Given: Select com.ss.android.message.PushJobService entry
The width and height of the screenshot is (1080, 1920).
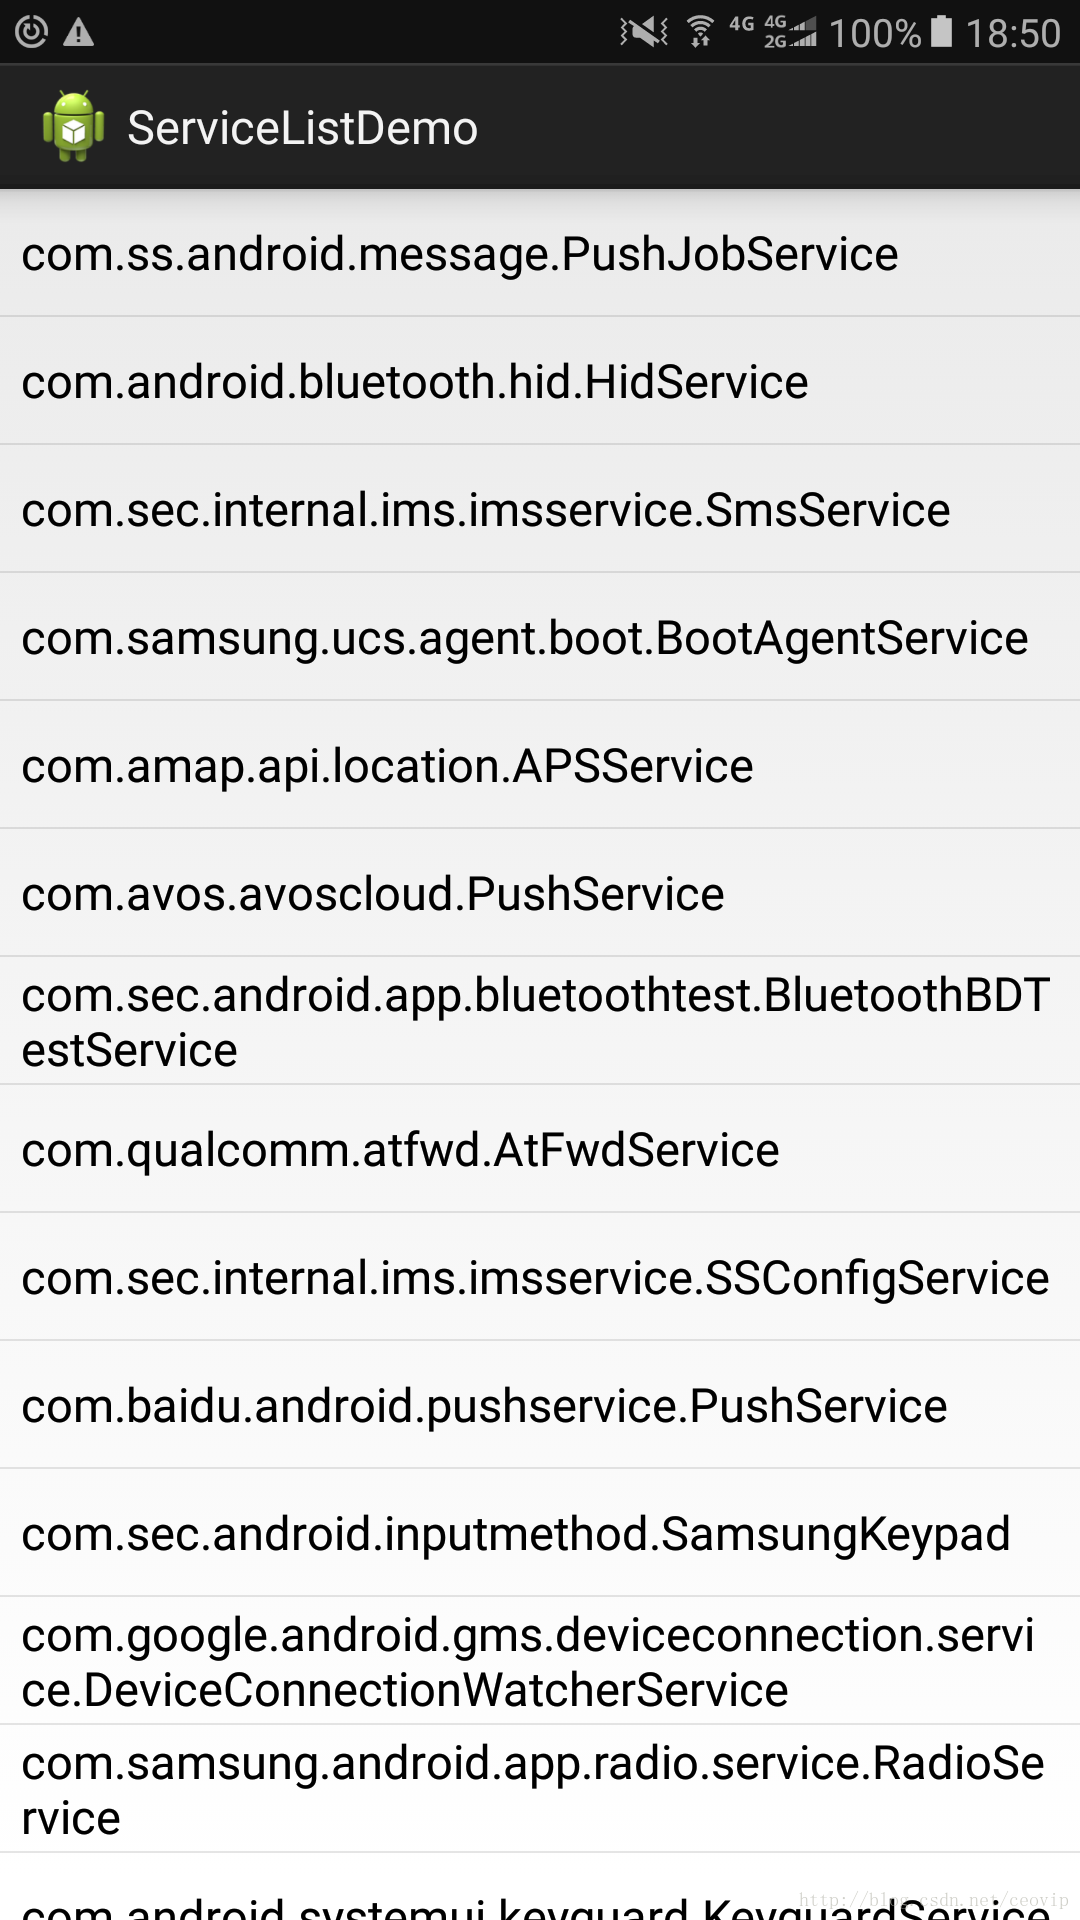Looking at the screenshot, I should coord(540,253).
